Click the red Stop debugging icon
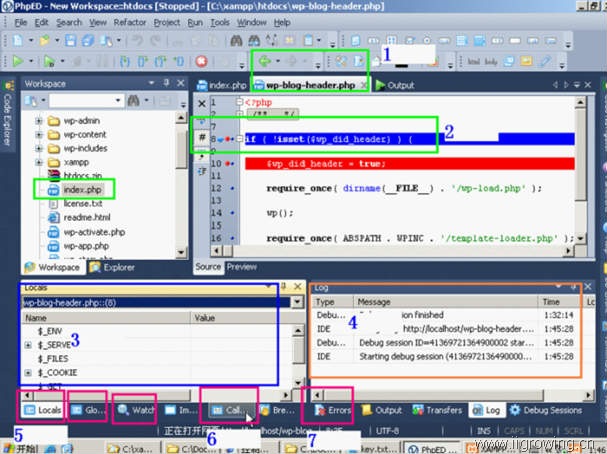 (201, 61)
